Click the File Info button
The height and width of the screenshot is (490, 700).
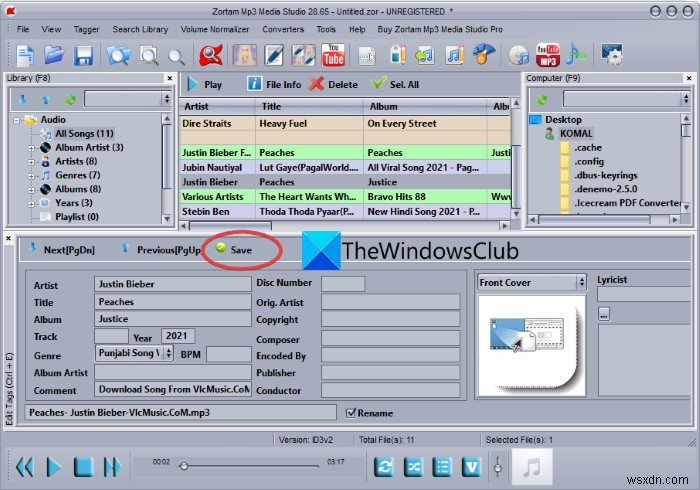(274, 84)
